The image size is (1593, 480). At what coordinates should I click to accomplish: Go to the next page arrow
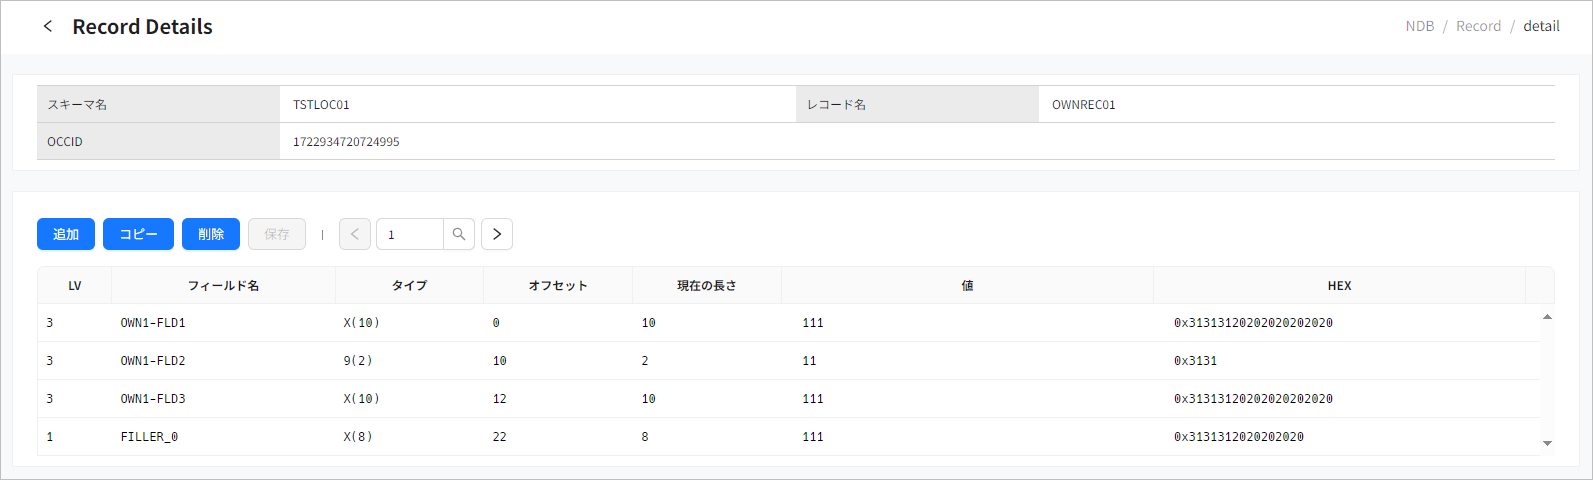pos(497,234)
